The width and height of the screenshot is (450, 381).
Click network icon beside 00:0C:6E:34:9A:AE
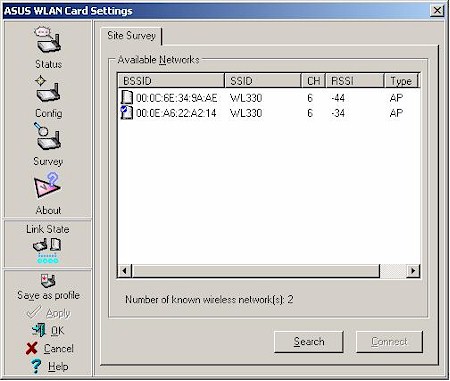point(127,98)
